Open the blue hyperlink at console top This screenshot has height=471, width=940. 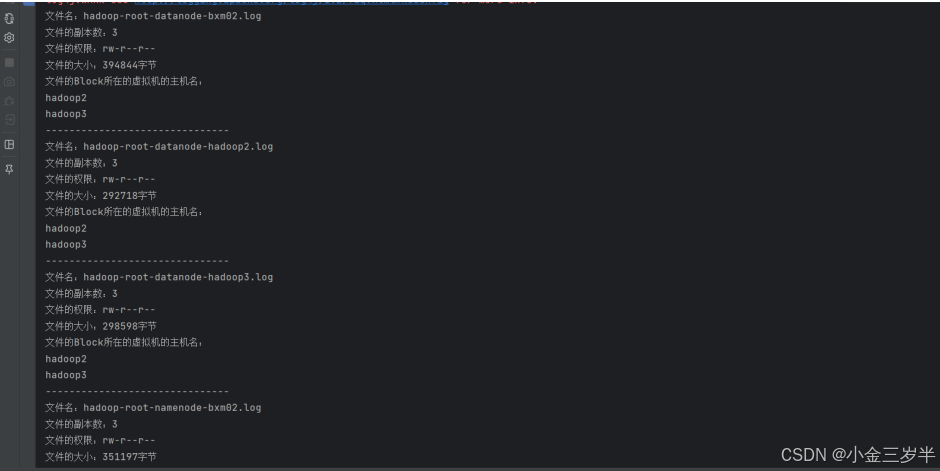[x=291, y=2]
